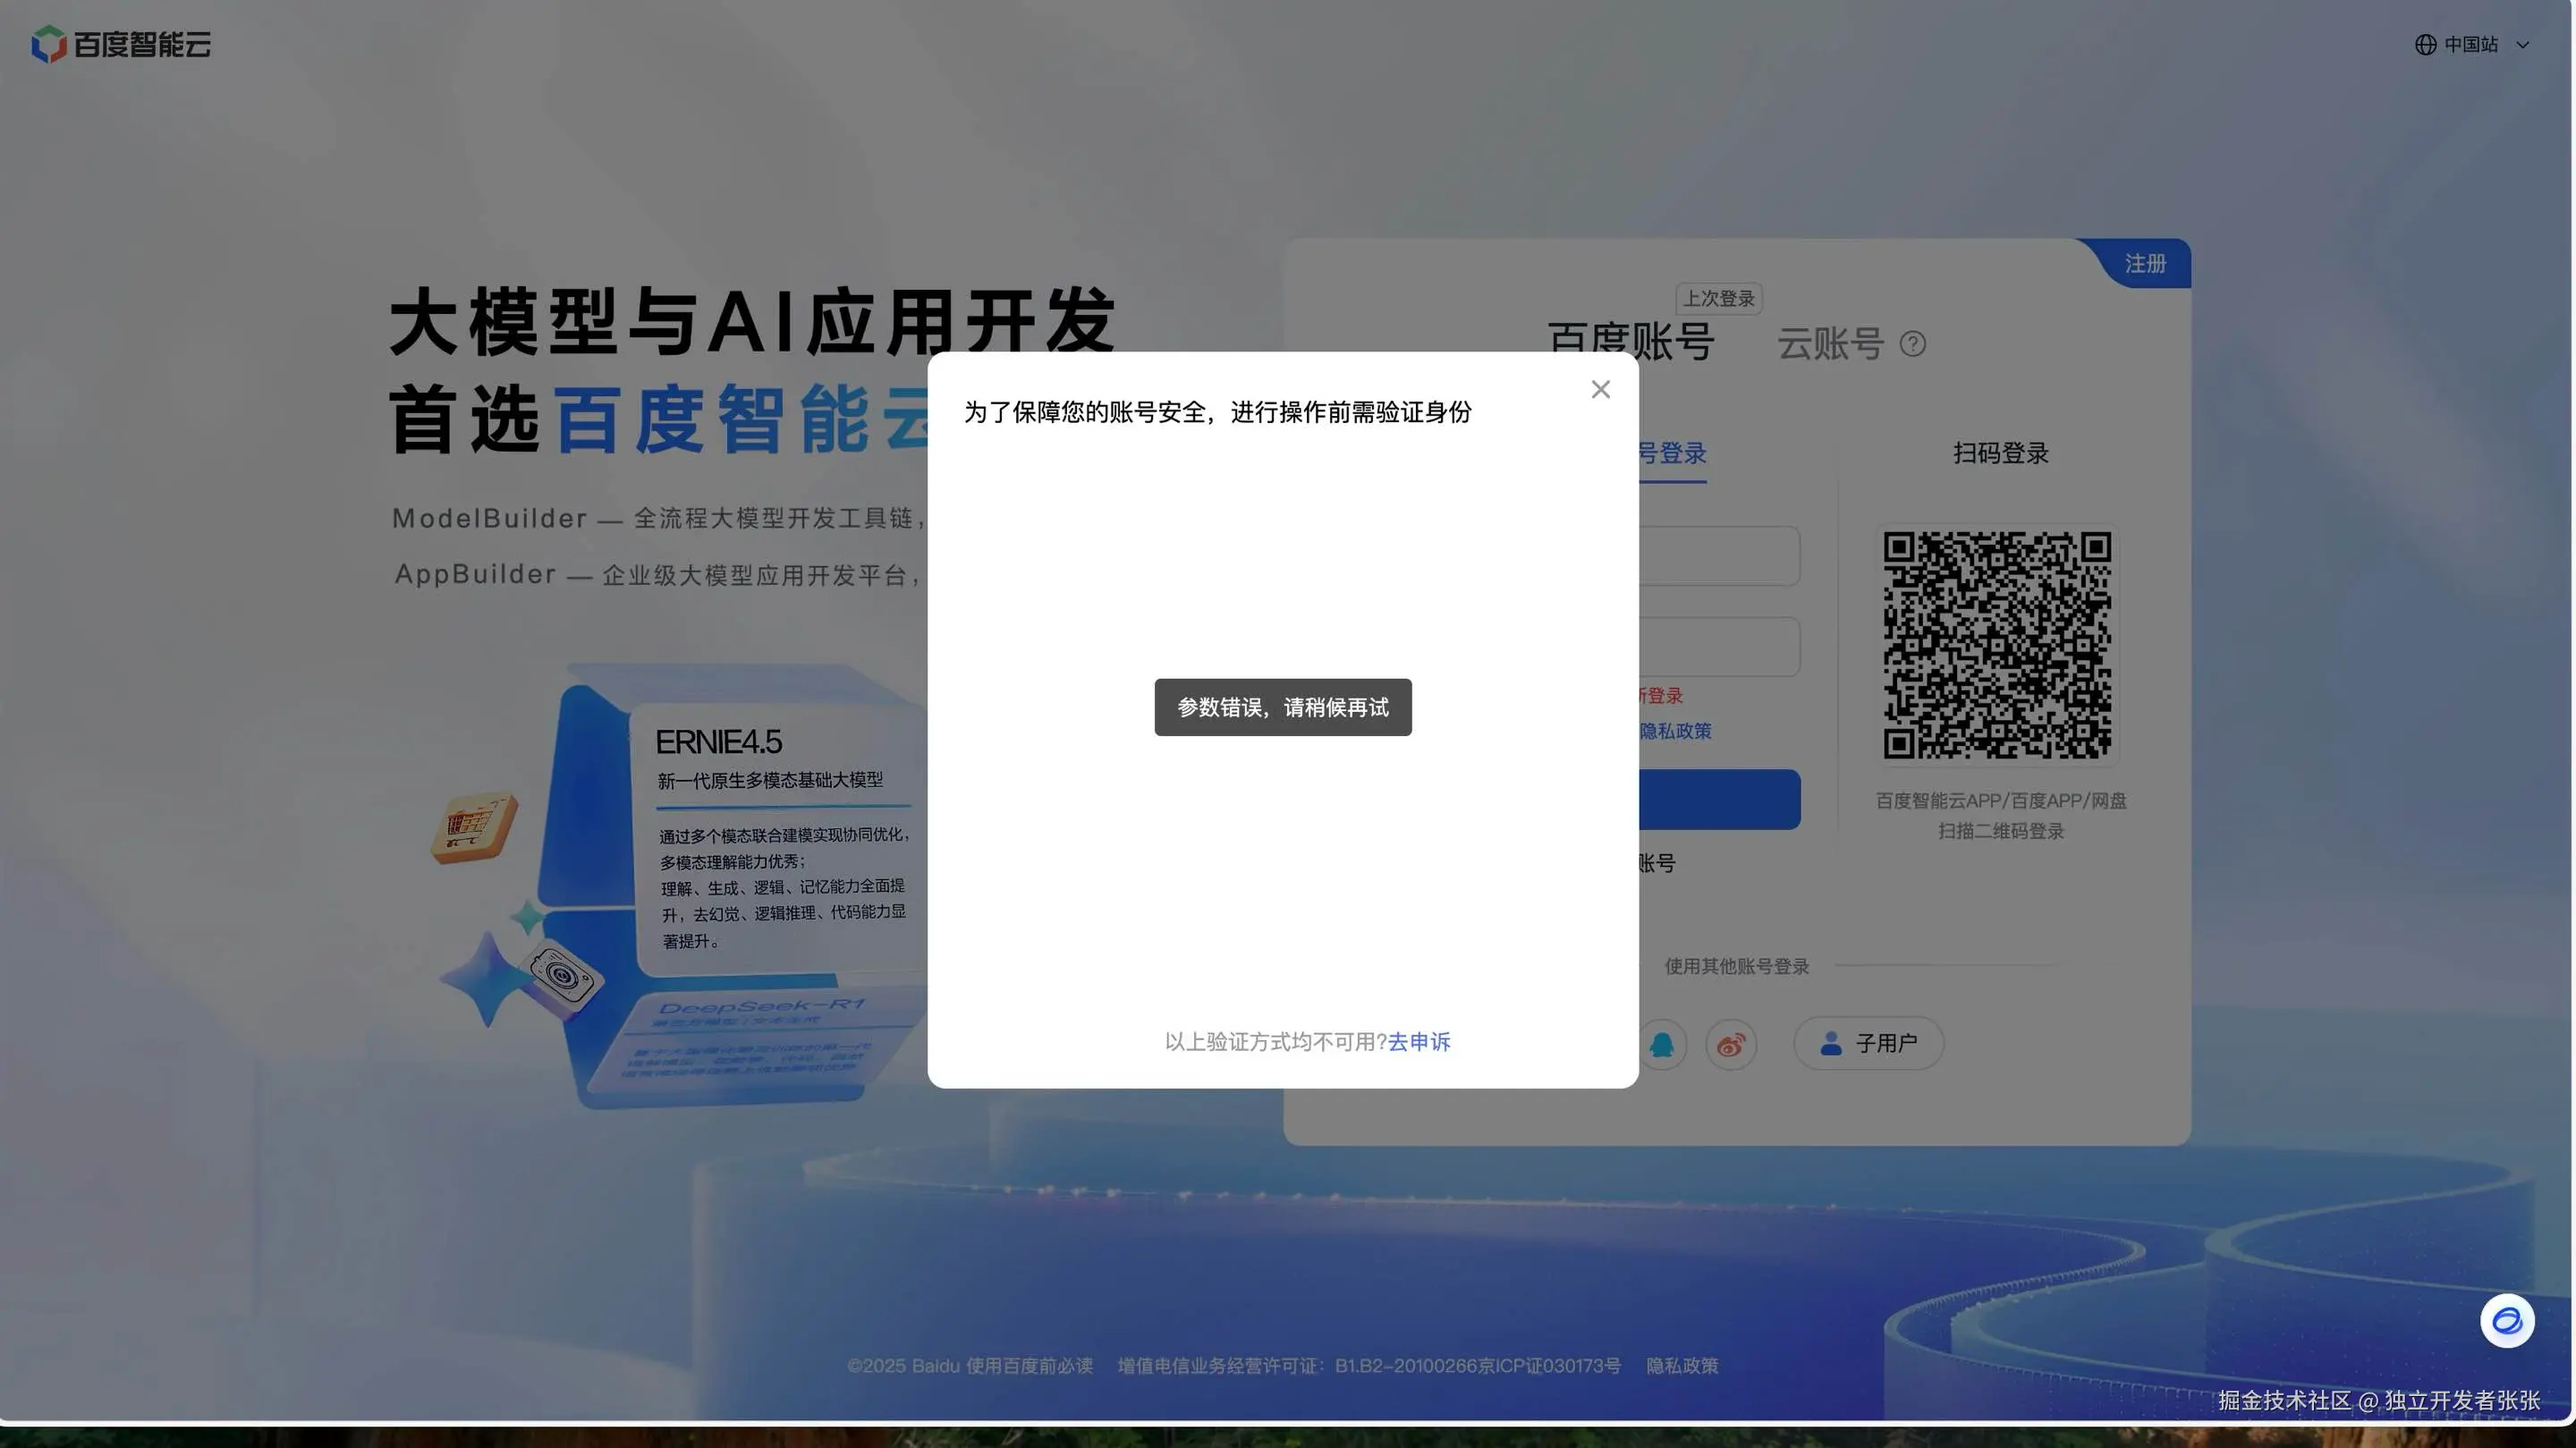
Task: Open the help tooltip beside 云账号
Action: click(x=1915, y=344)
